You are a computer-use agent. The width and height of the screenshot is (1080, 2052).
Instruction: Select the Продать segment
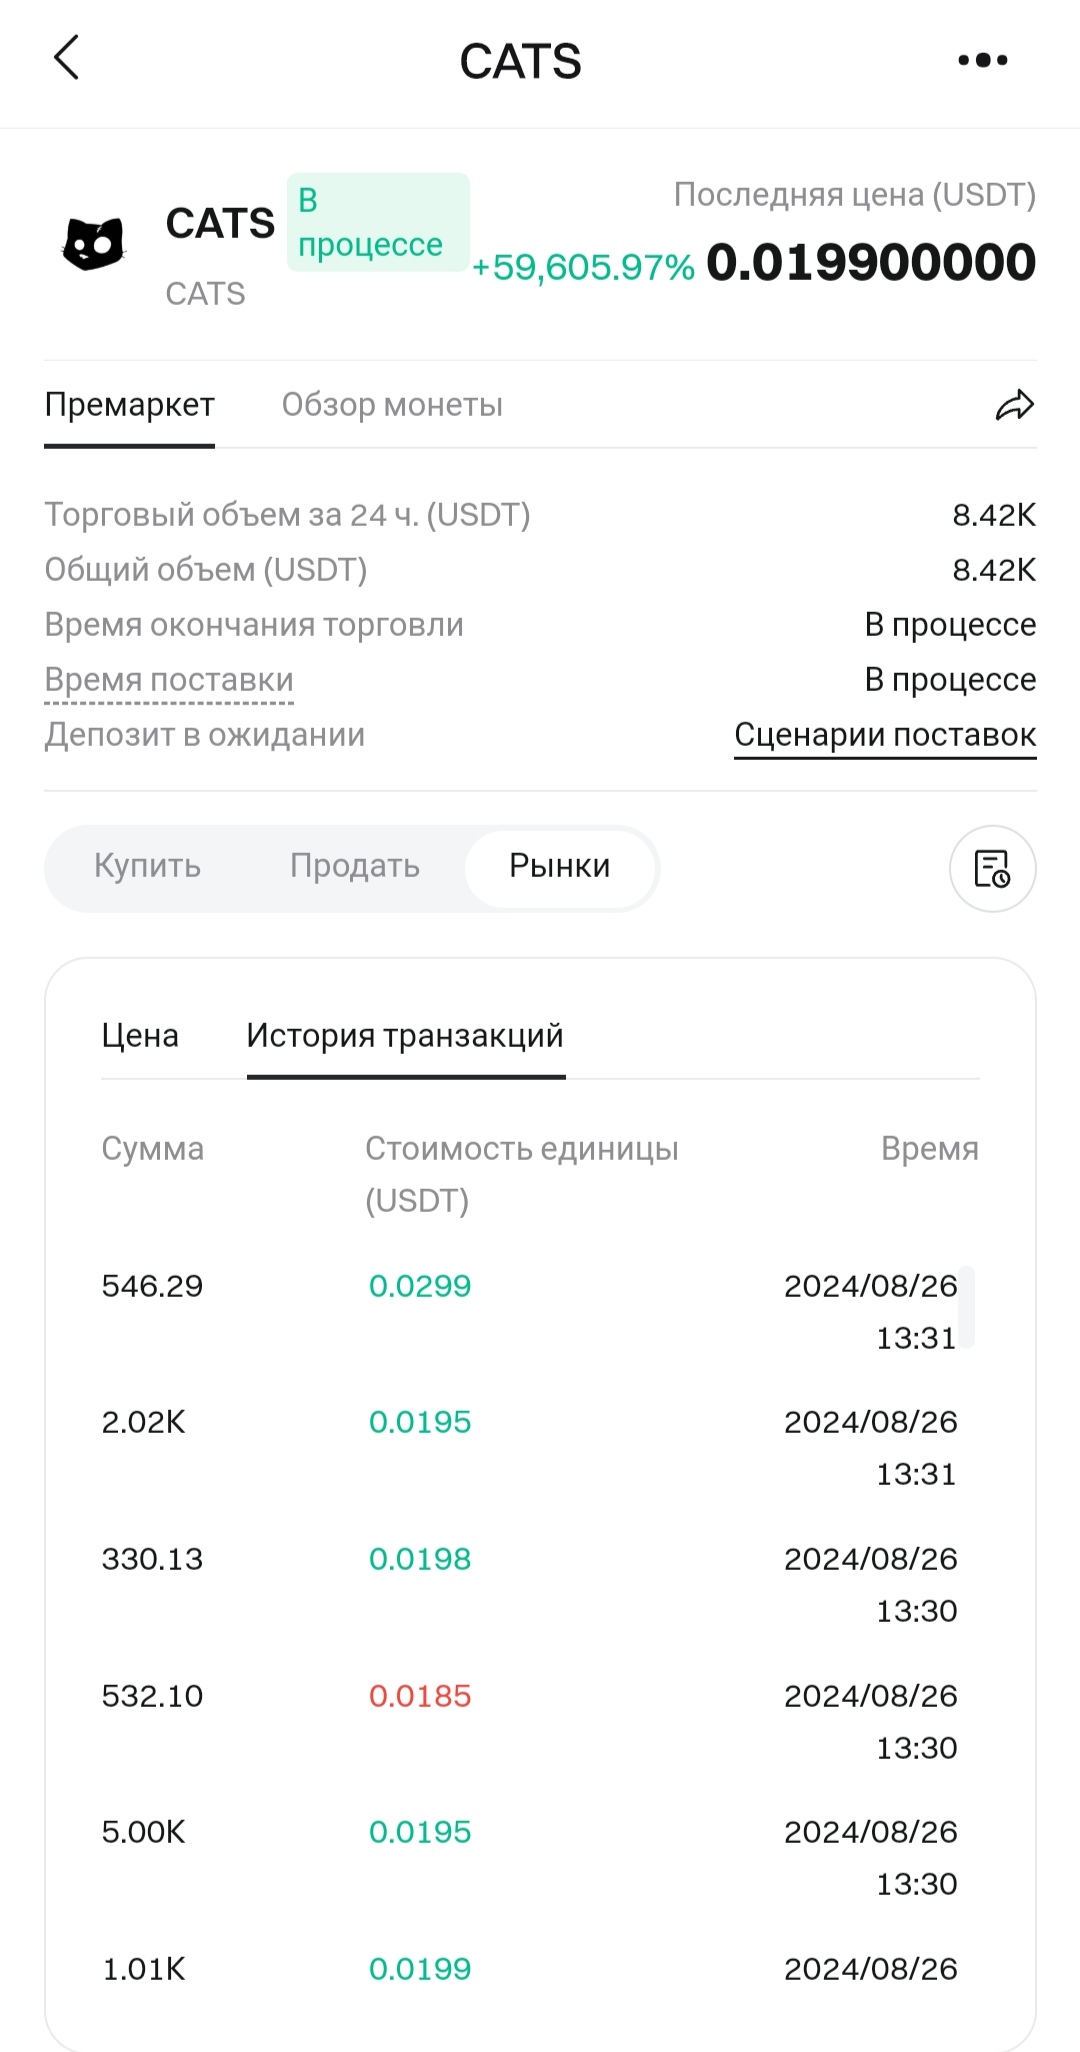point(355,866)
